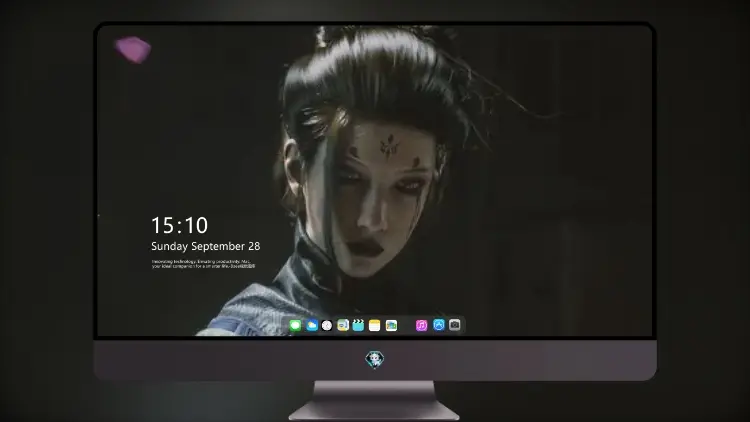Screen dimensions: 750x422
Task: Open the Maps app in dock
Action: [342, 325]
